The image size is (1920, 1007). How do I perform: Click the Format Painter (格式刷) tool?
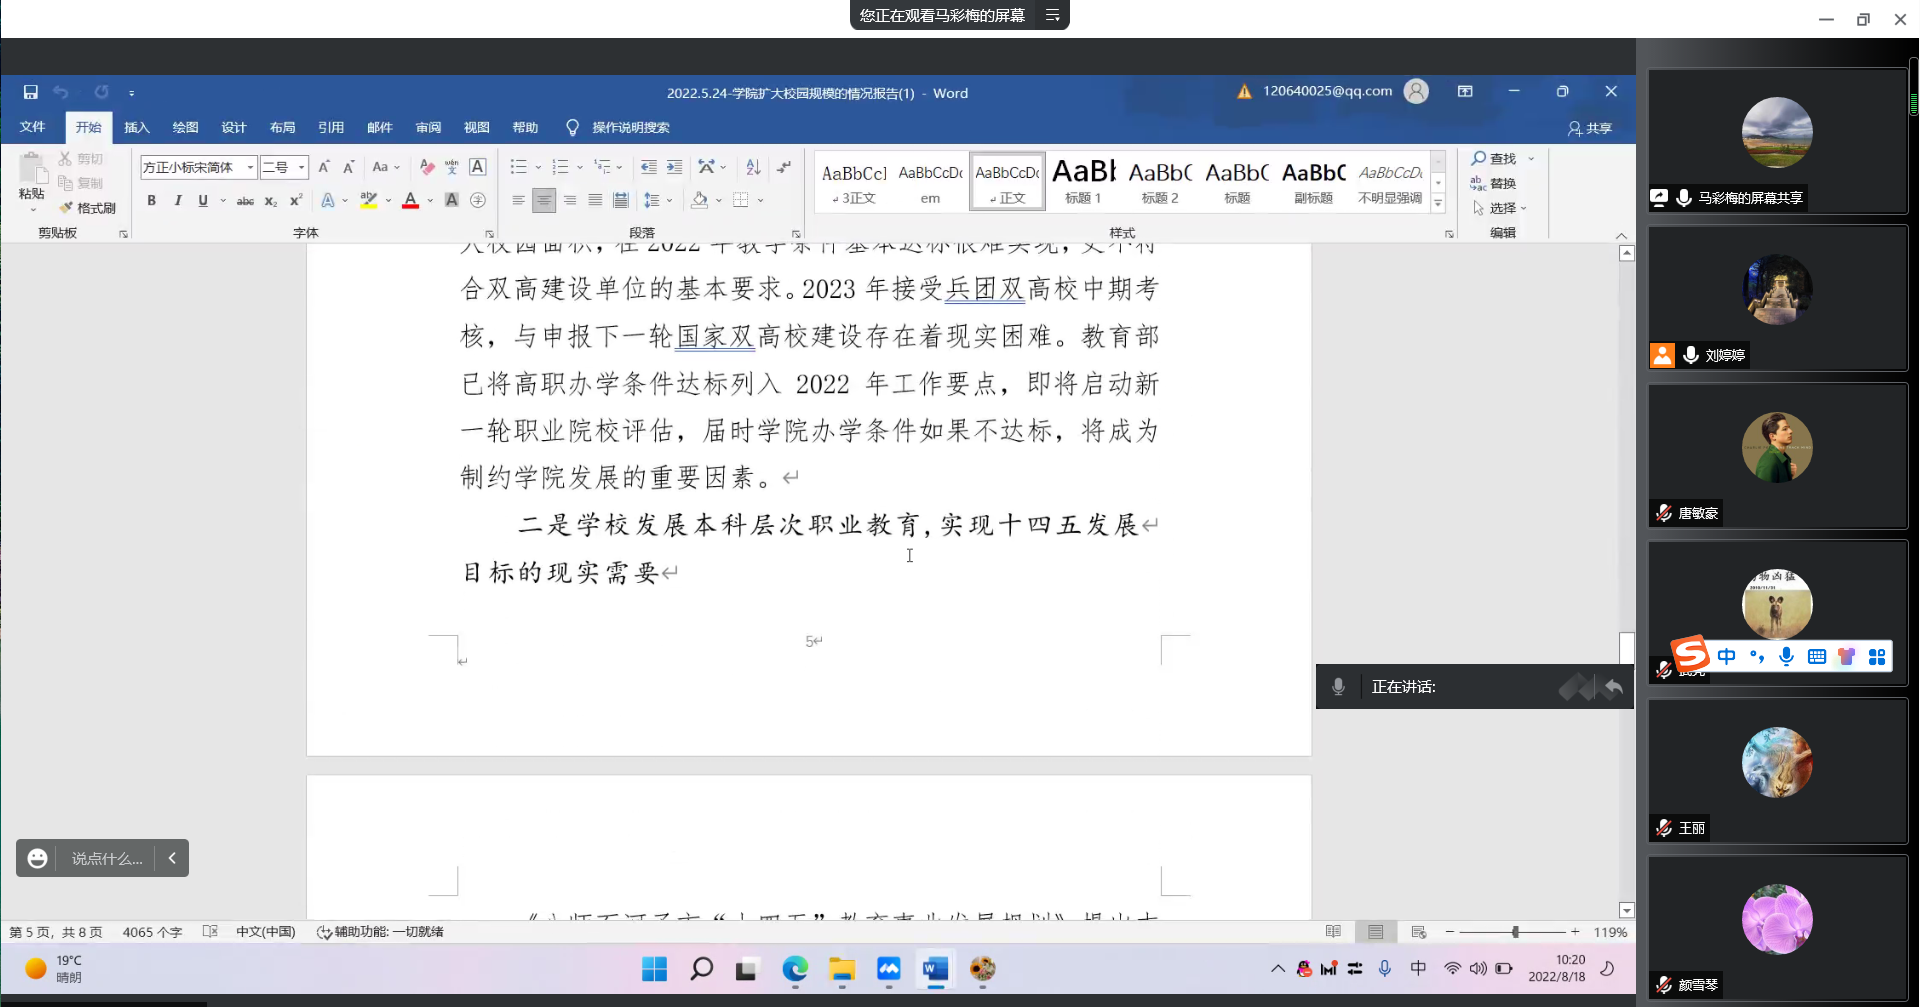[88, 208]
